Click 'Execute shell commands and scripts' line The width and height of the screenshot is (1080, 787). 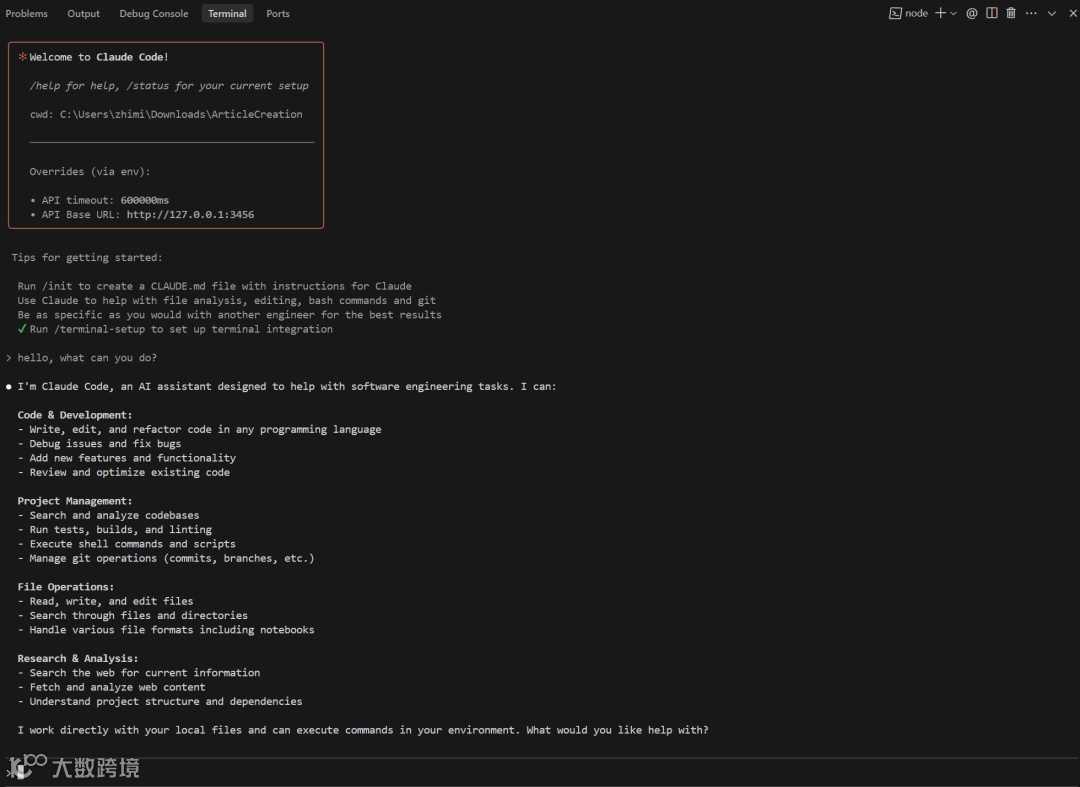(126, 545)
